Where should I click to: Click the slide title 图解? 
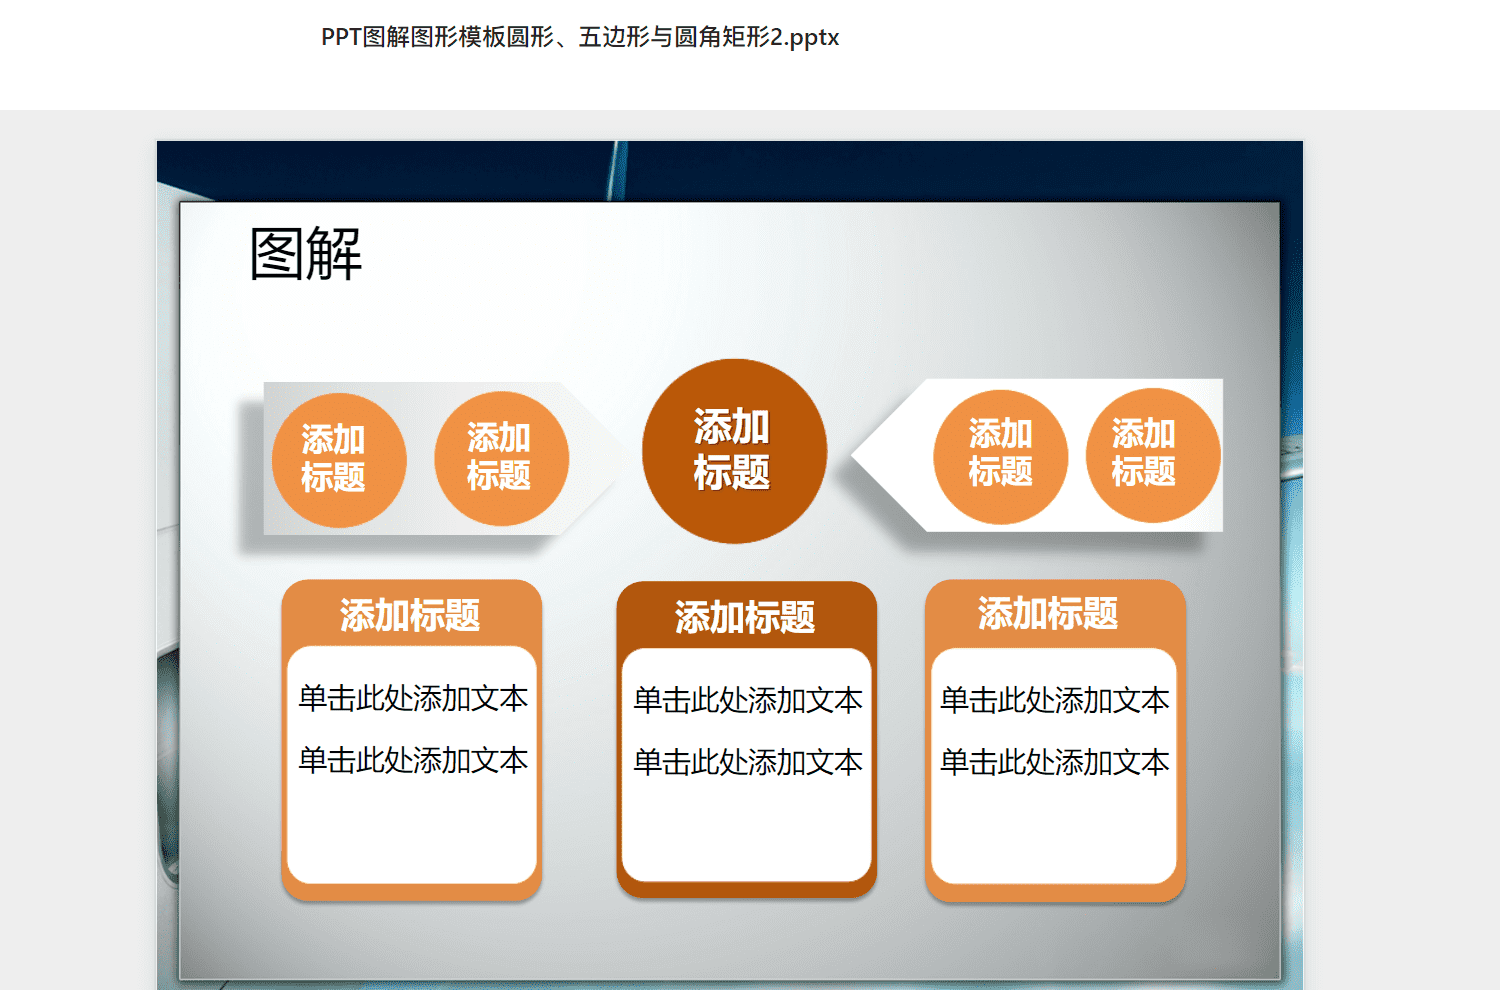[305, 254]
